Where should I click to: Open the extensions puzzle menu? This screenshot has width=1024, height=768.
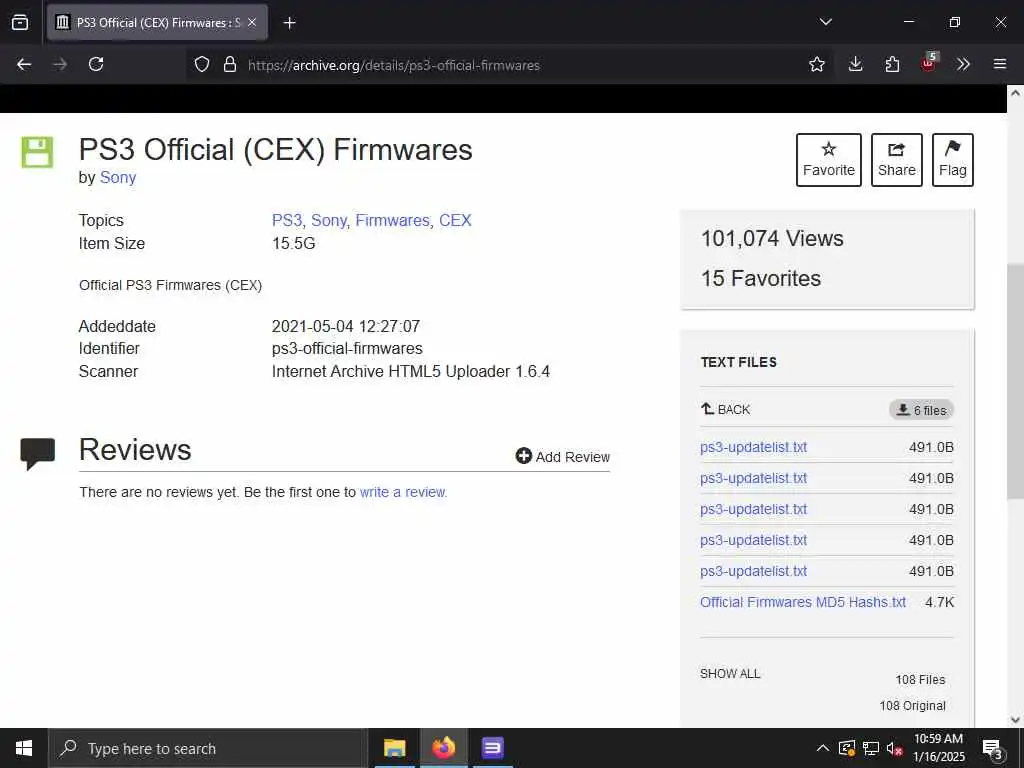click(x=892, y=64)
